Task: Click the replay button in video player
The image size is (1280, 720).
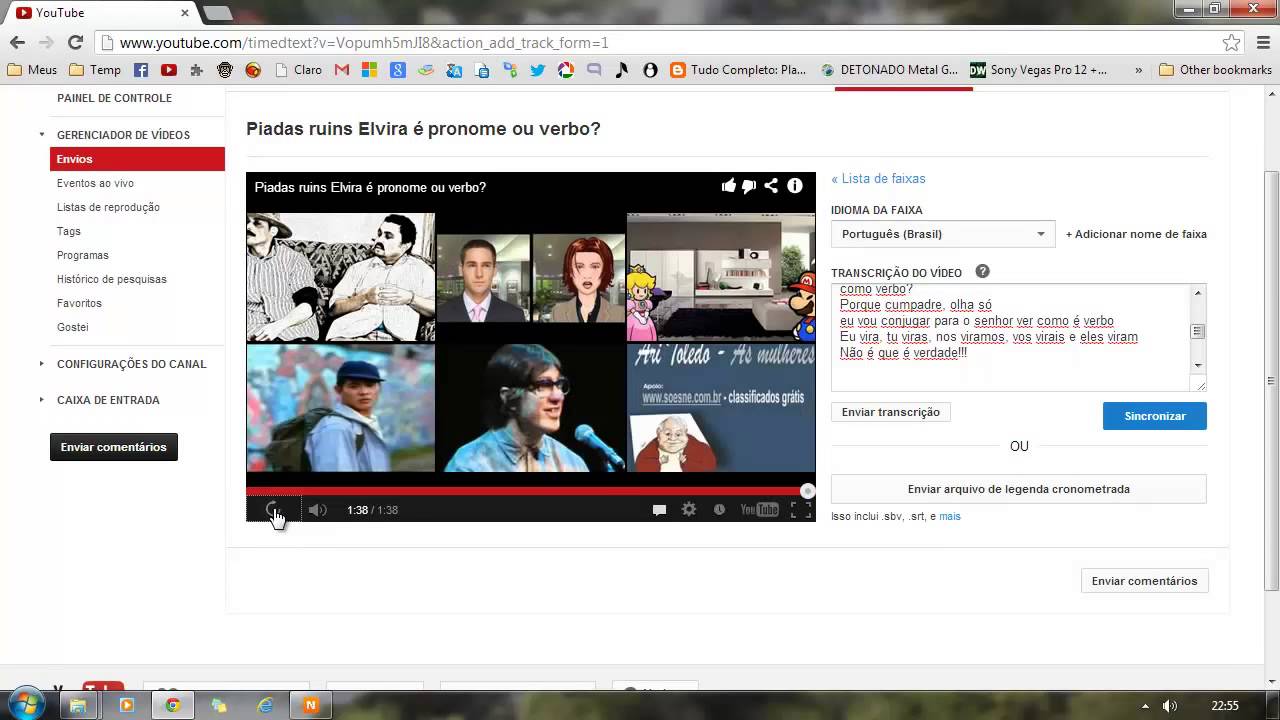Action: [x=273, y=510]
